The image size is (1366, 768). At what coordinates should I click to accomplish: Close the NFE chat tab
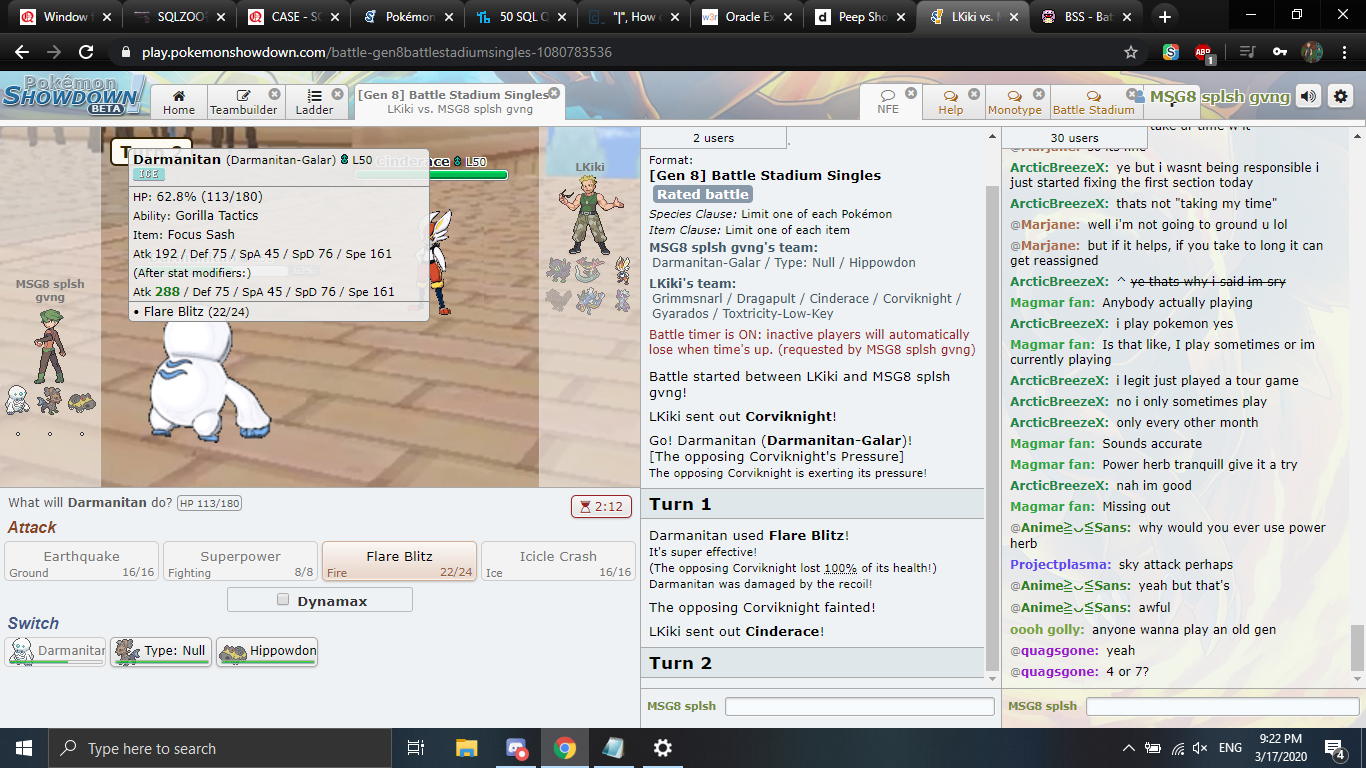pos(911,93)
